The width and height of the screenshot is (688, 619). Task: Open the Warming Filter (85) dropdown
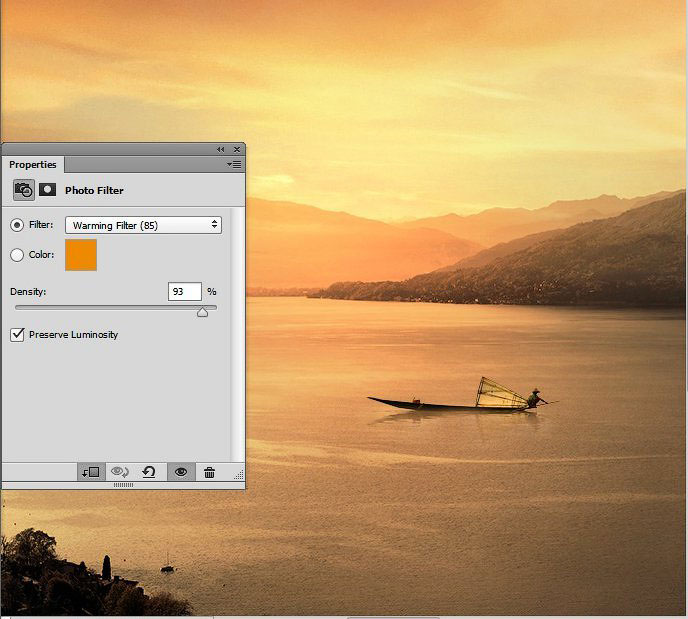143,225
